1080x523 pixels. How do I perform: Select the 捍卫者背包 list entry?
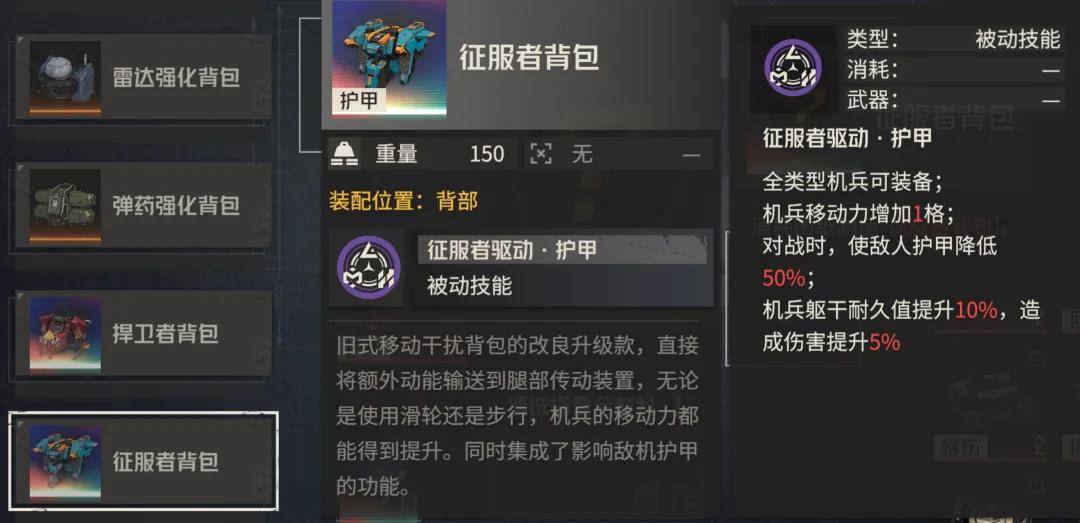(x=143, y=334)
